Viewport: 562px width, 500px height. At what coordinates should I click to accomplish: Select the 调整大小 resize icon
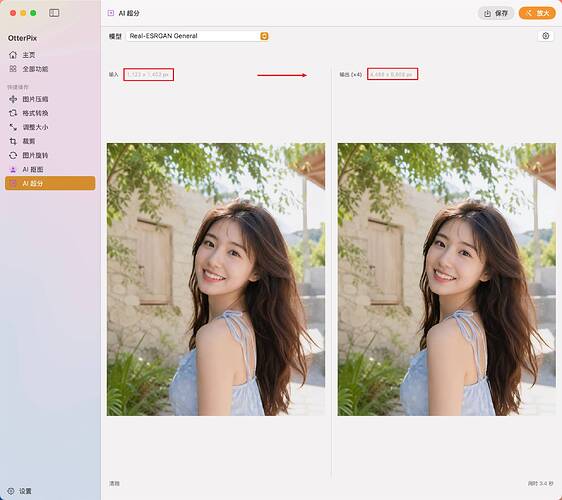click(x=13, y=127)
